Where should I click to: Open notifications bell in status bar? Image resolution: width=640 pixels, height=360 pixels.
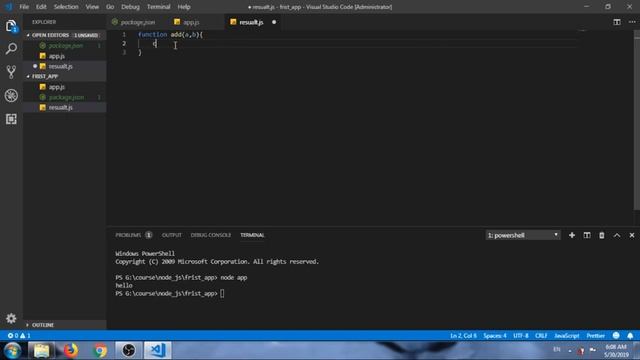click(630, 336)
